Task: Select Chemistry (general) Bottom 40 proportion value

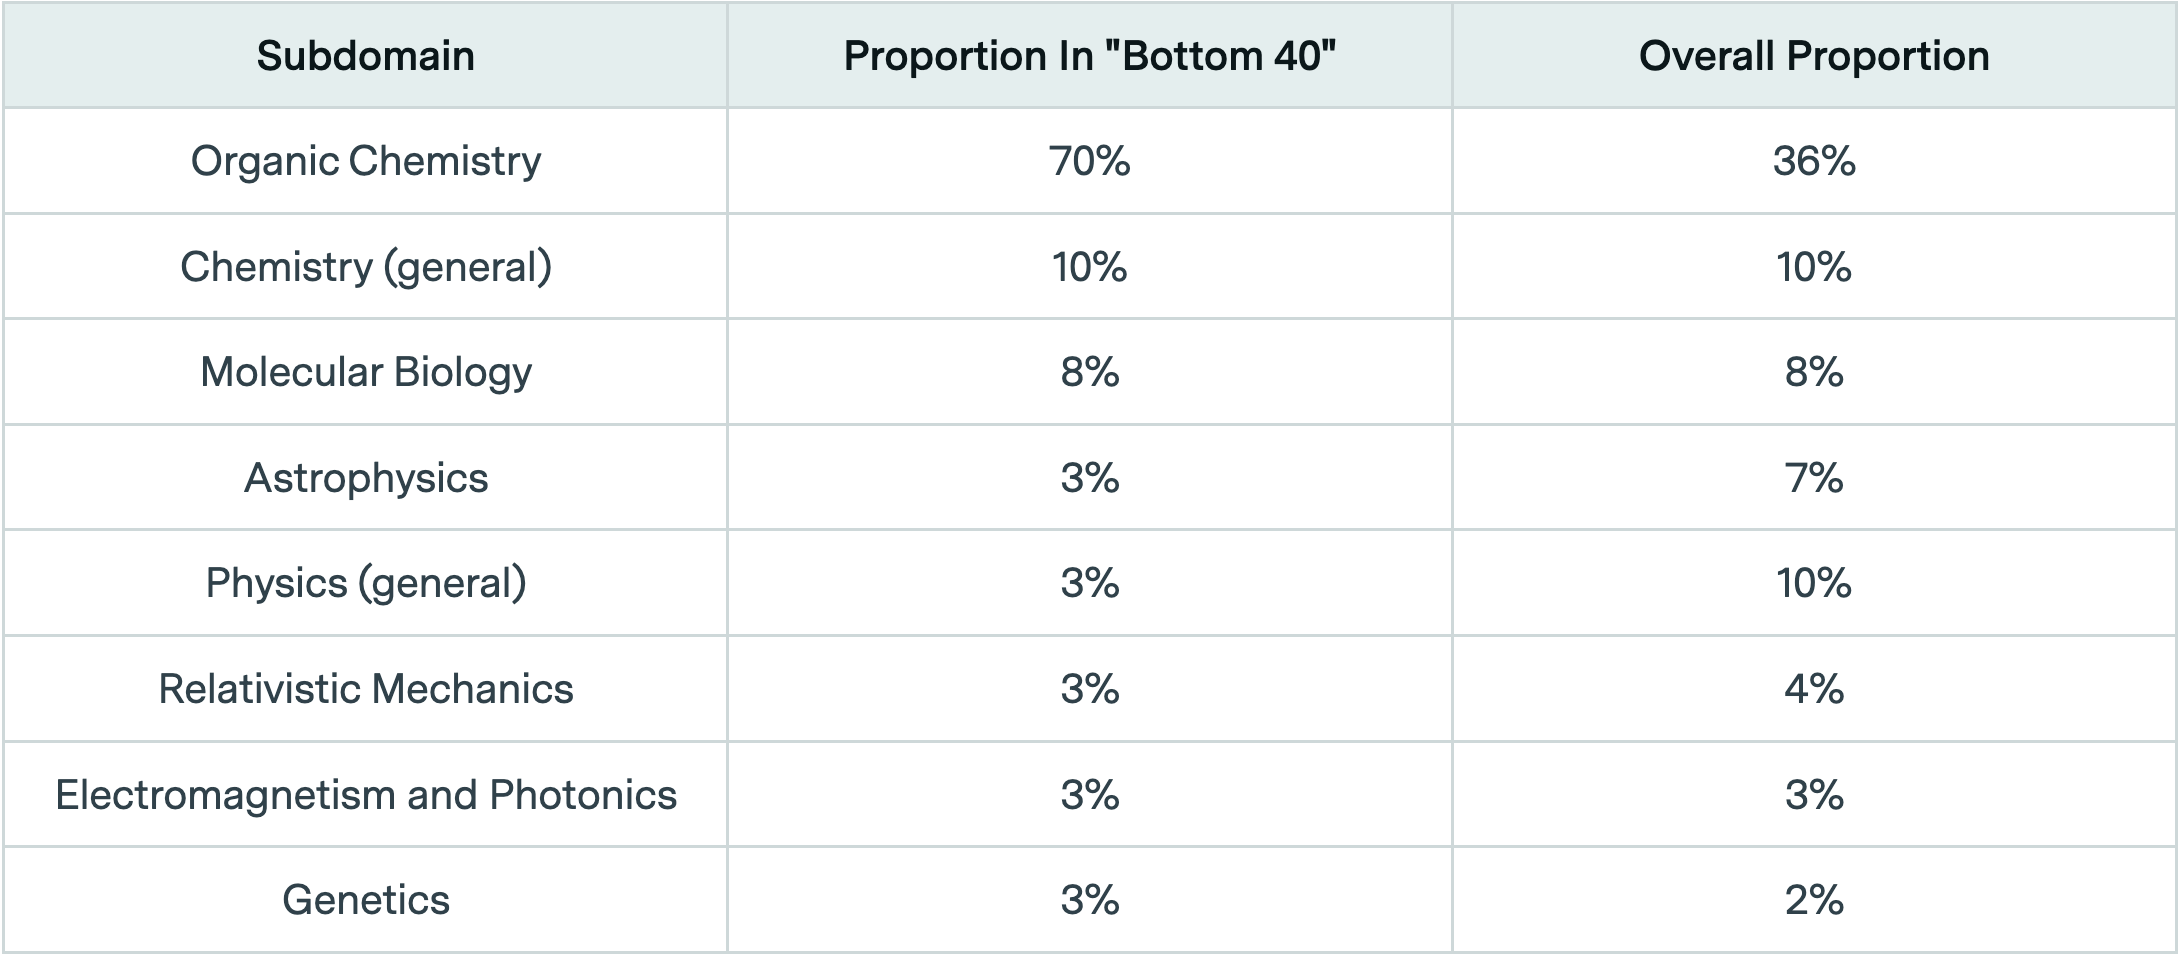Action: point(1089,267)
